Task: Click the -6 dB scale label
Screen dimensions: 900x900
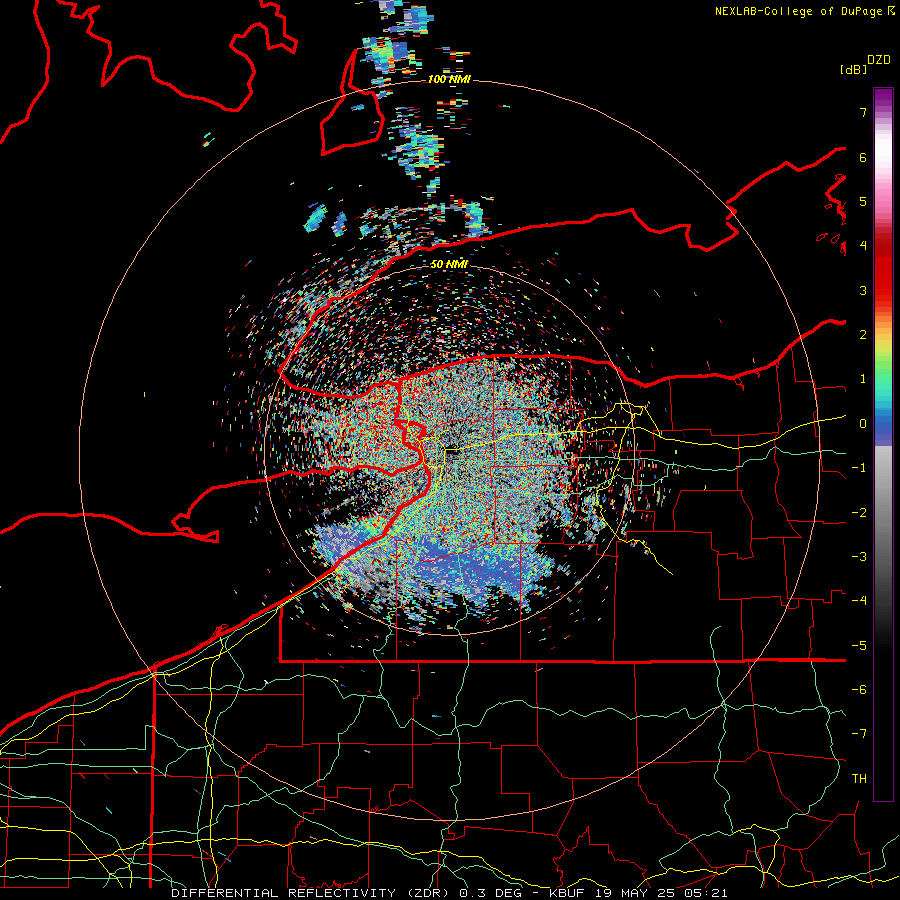Action: pyautogui.click(x=859, y=690)
